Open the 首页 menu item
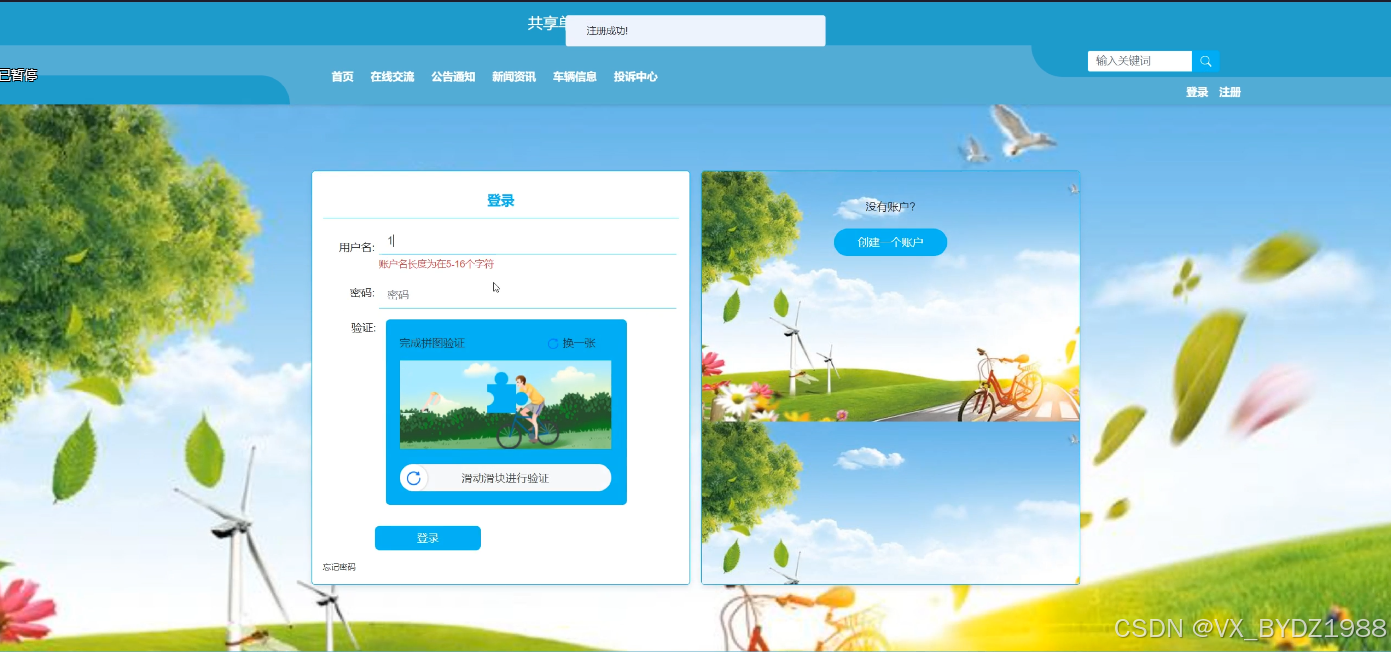 coord(342,77)
